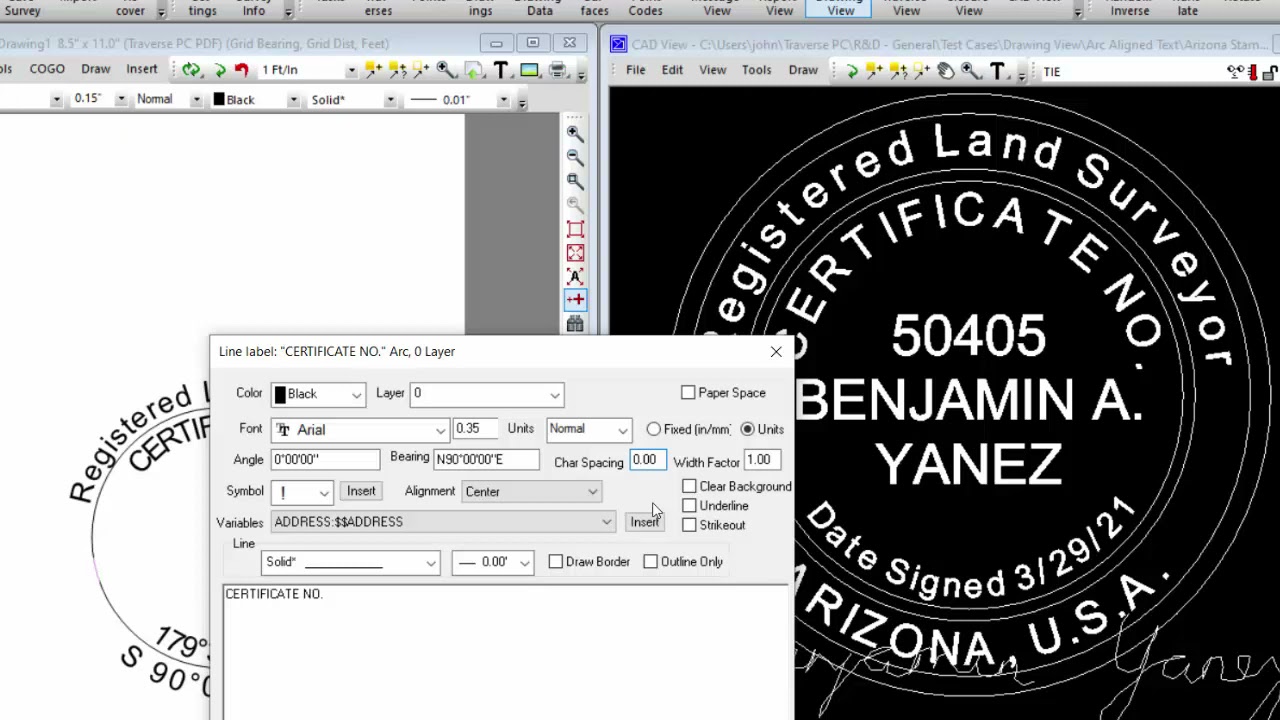Viewport: 1280px width, 720px height.
Task: Select Text tool T in Drawing1 toolbar
Action: click(x=501, y=70)
